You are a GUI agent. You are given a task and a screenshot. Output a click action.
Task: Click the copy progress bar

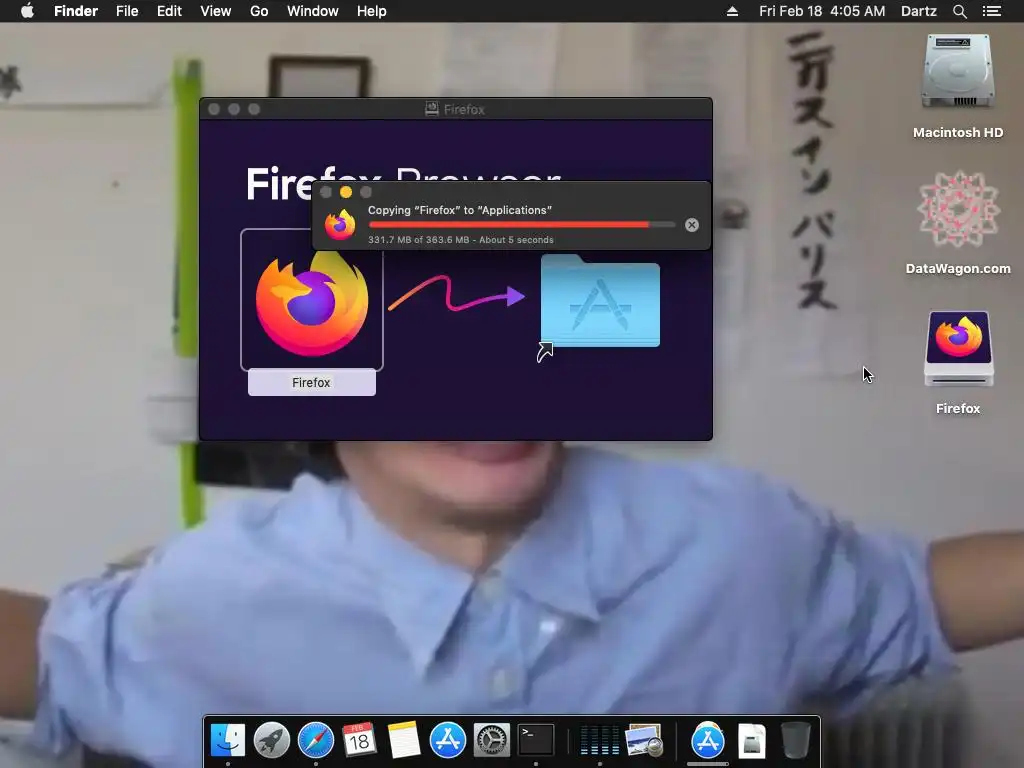pos(522,225)
